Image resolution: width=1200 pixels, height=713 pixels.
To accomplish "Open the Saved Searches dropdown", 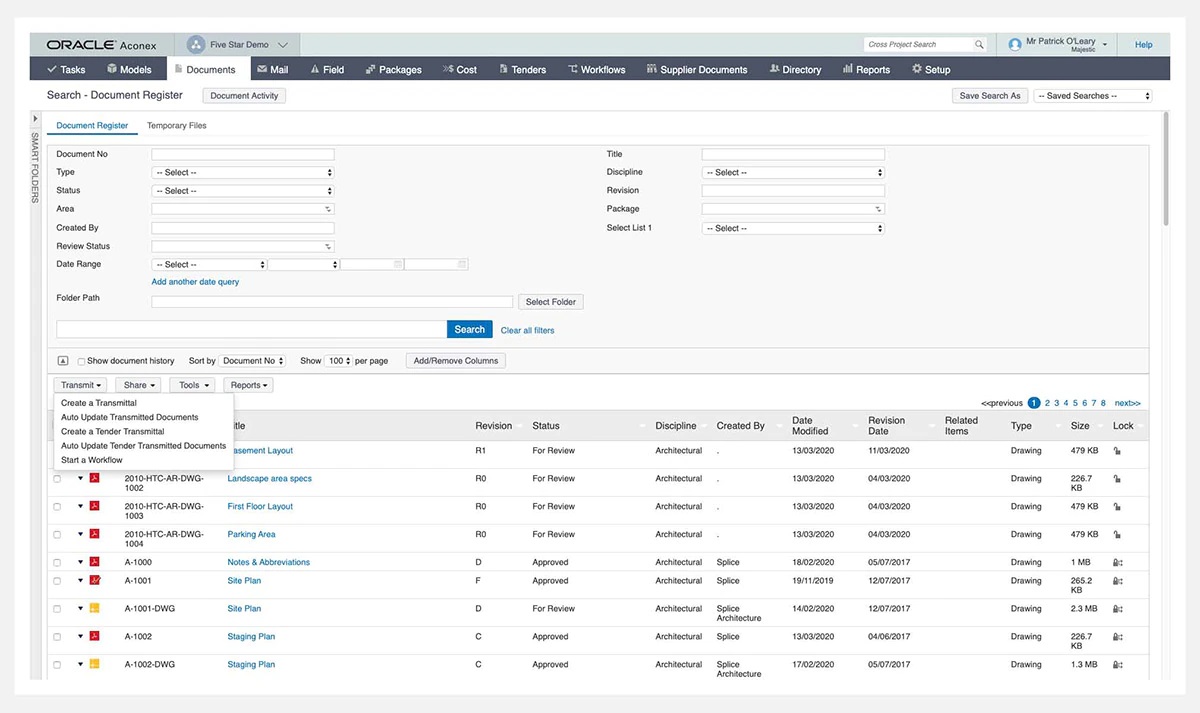I will 1092,96.
